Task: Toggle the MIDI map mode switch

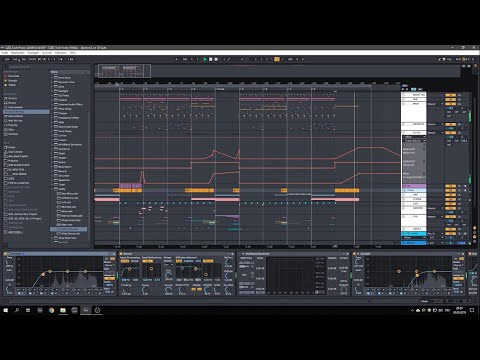Action: [x=458, y=59]
